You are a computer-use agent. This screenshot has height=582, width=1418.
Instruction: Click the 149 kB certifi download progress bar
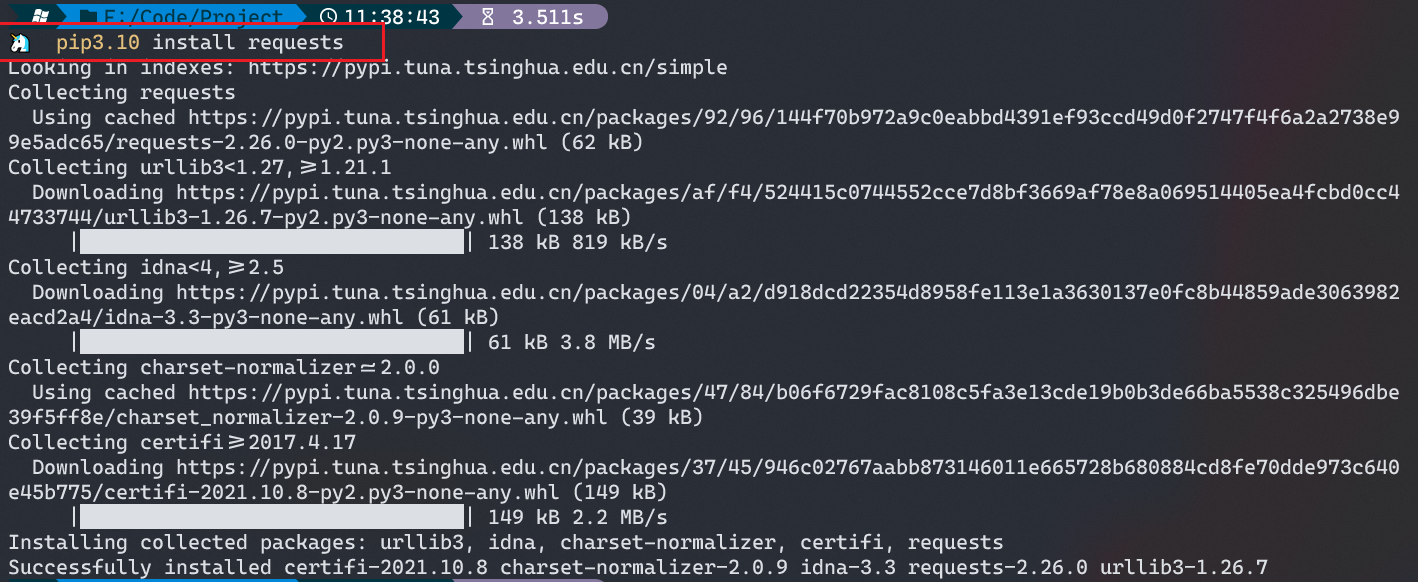pos(272,517)
